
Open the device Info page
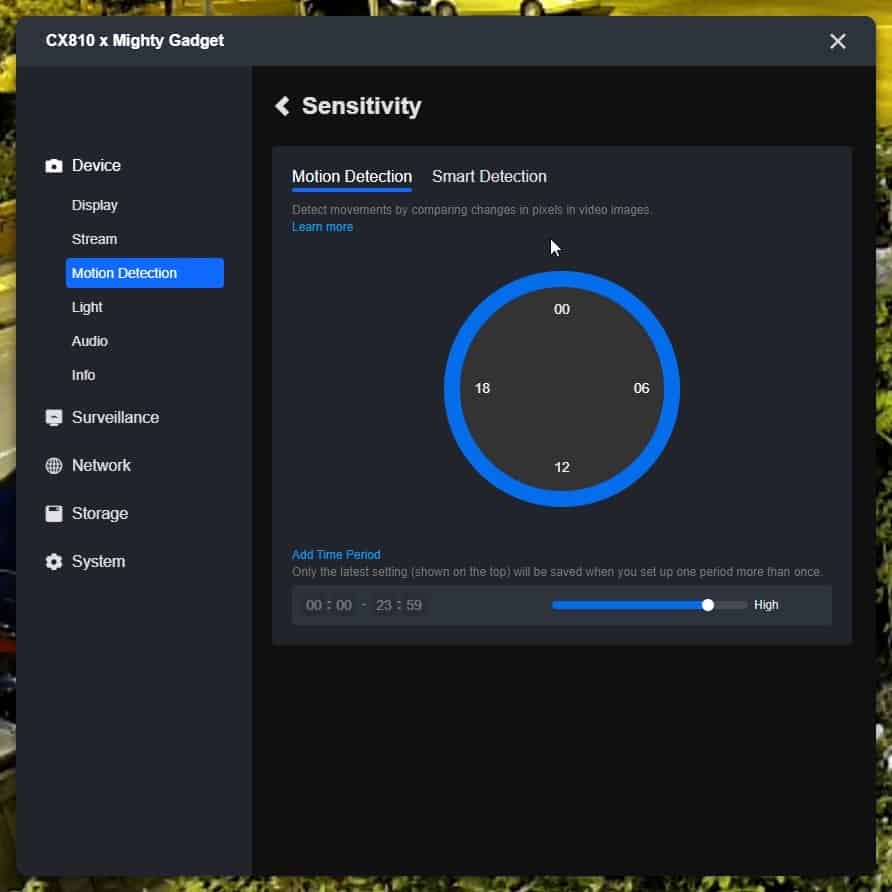(x=84, y=375)
